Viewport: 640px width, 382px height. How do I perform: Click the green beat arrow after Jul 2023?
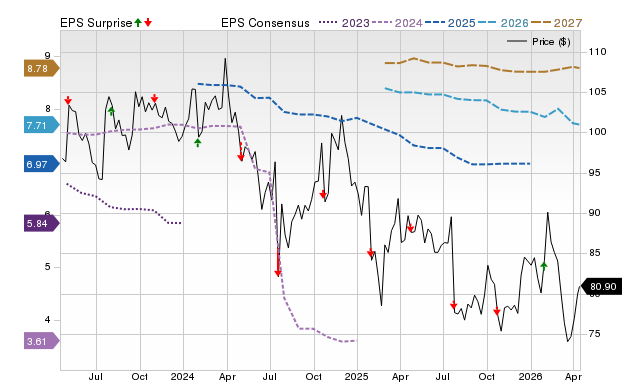tap(111, 111)
